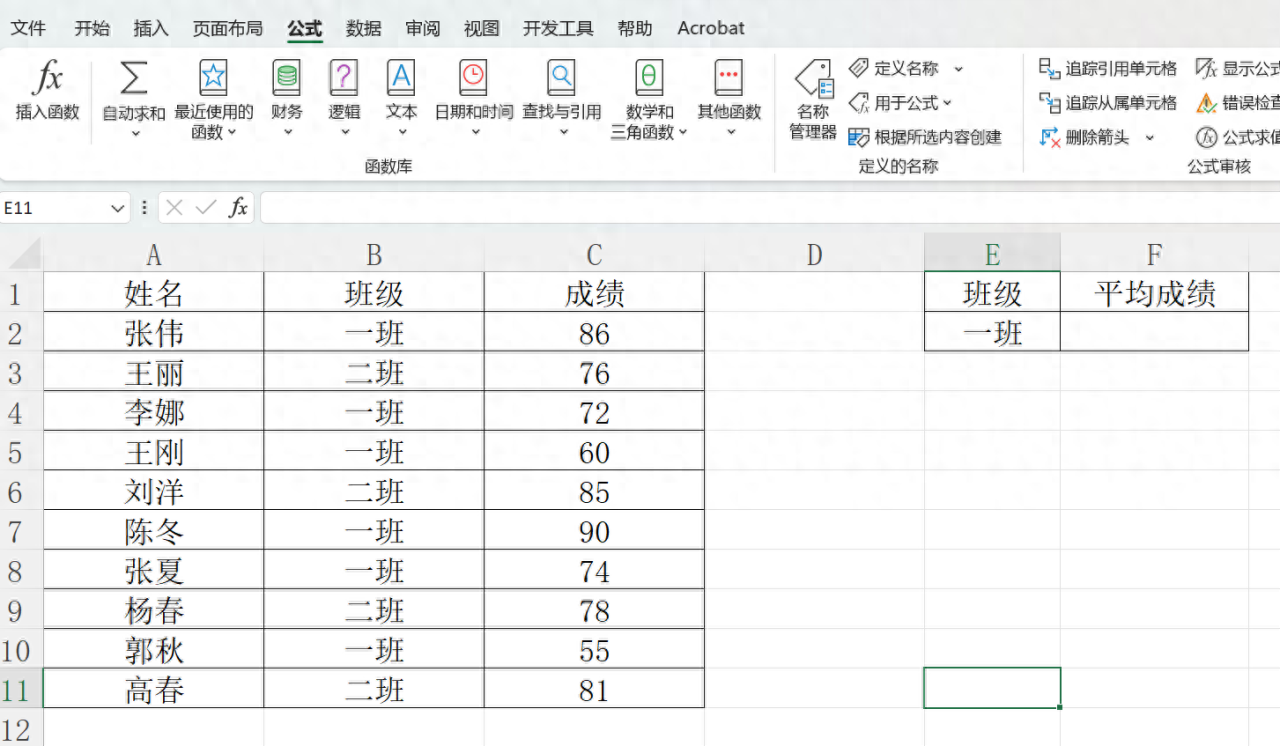1280x746 pixels.
Task: Open Date and Time (日期和时间) functions icon
Action: [473, 78]
